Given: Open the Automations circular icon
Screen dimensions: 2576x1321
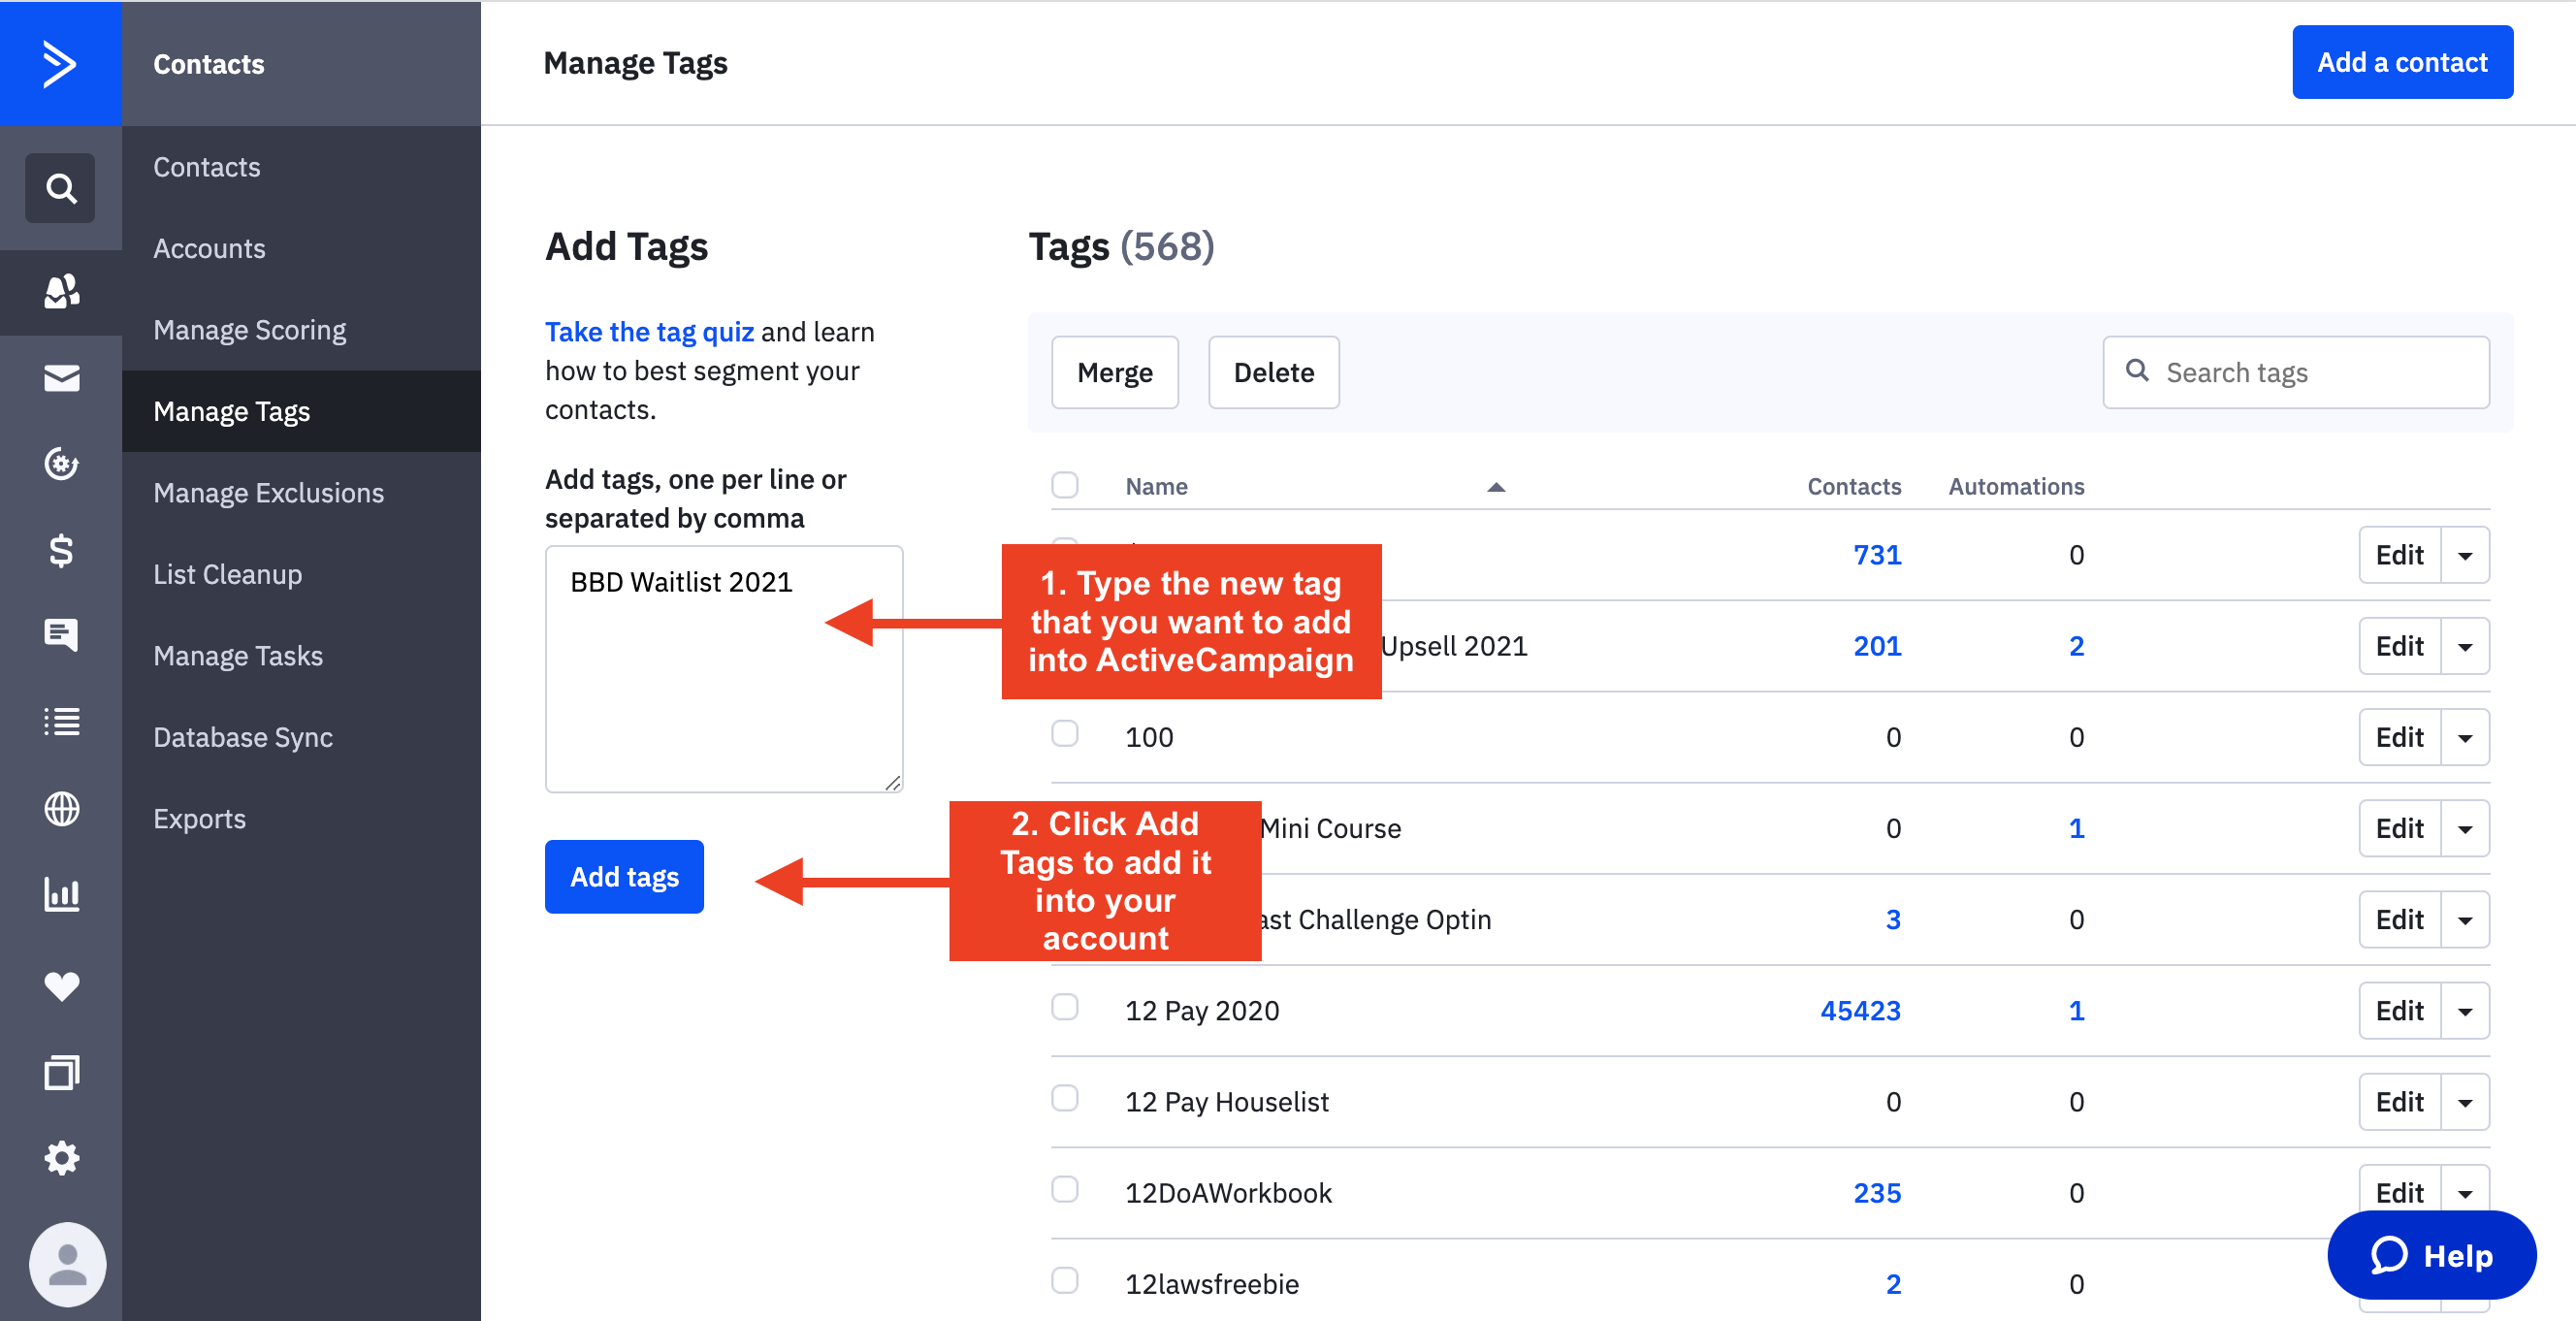Looking at the screenshot, I should click(61, 464).
